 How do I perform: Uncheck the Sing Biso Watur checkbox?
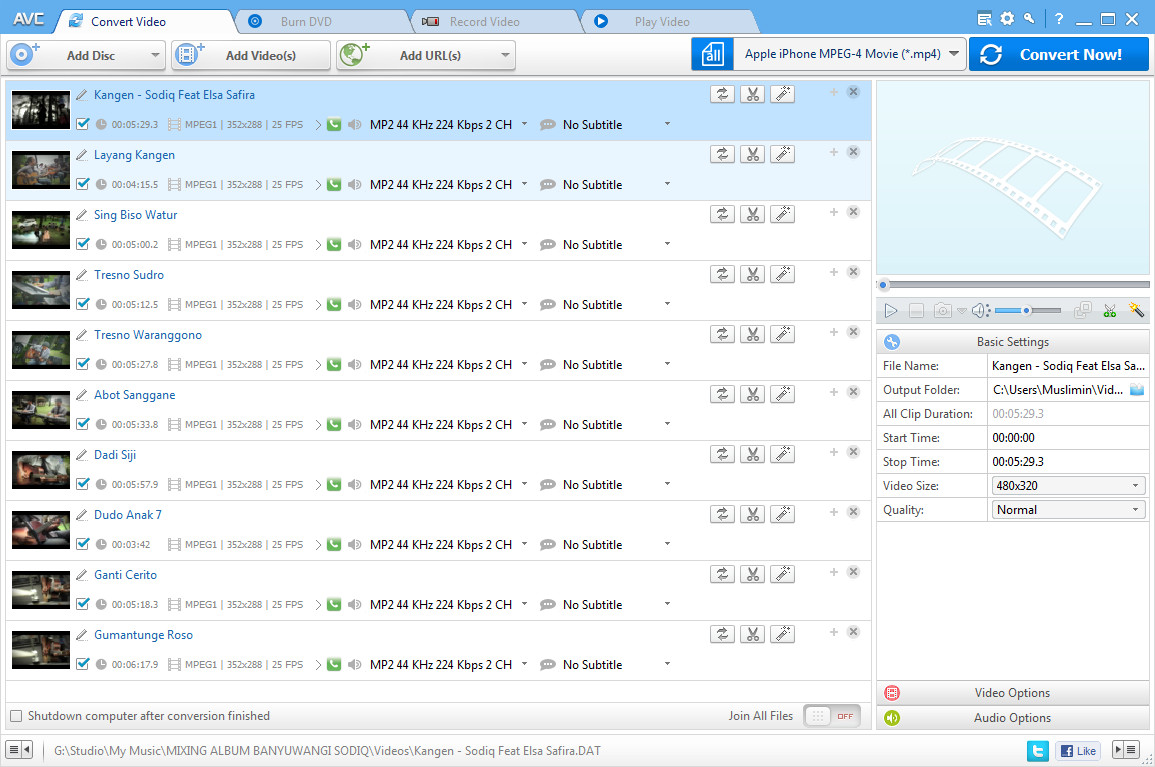[82, 244]
